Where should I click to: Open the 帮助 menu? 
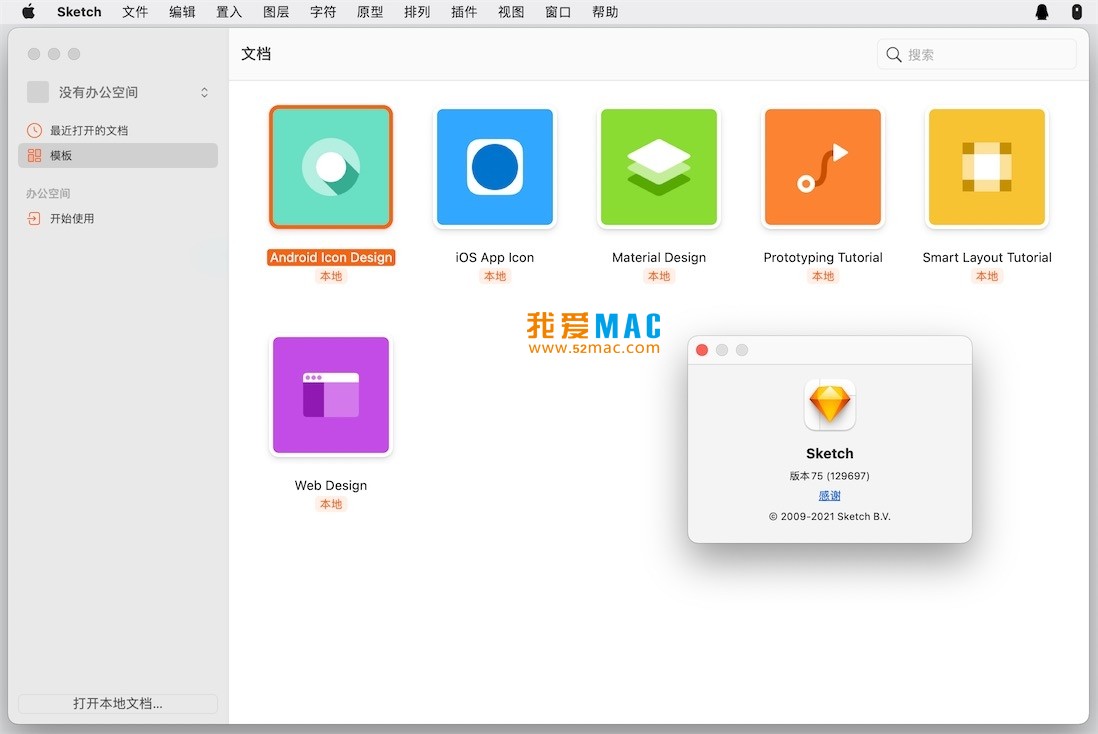click(x=604, y=12)
